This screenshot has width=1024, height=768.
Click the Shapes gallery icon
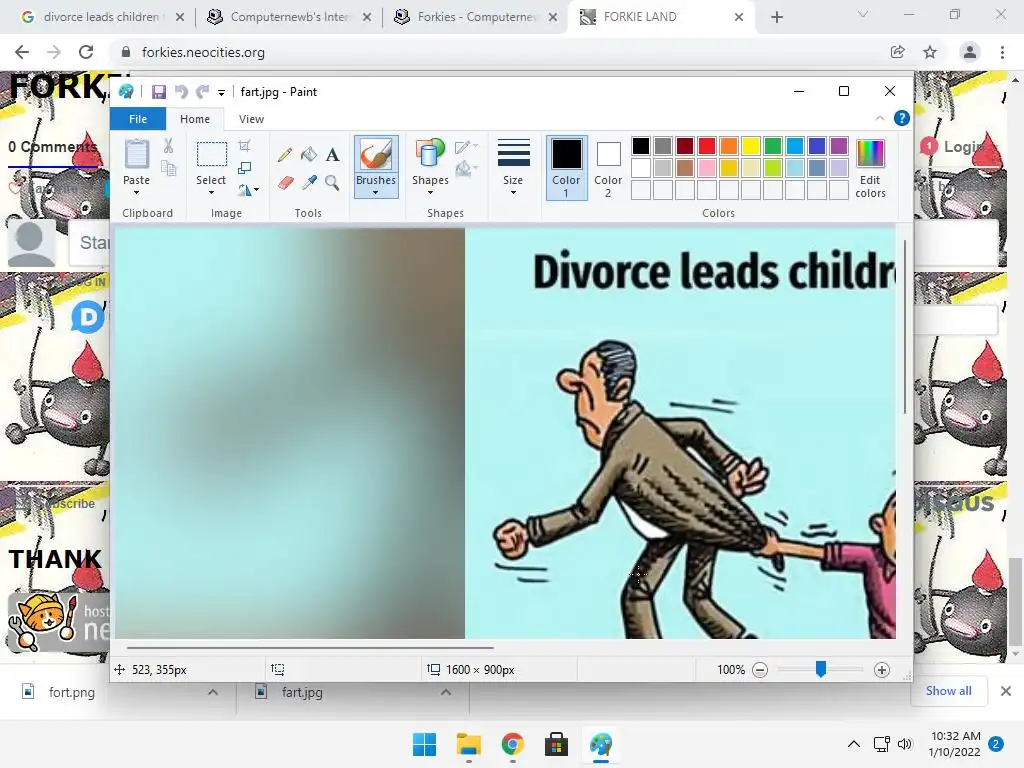click(430, 154)
